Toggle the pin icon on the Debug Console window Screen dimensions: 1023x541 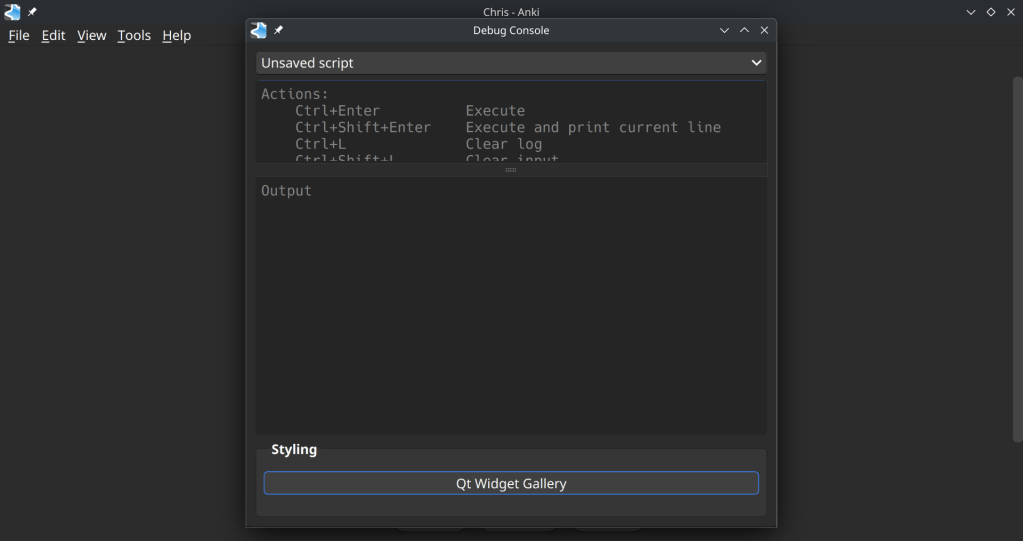pos(279,30)
